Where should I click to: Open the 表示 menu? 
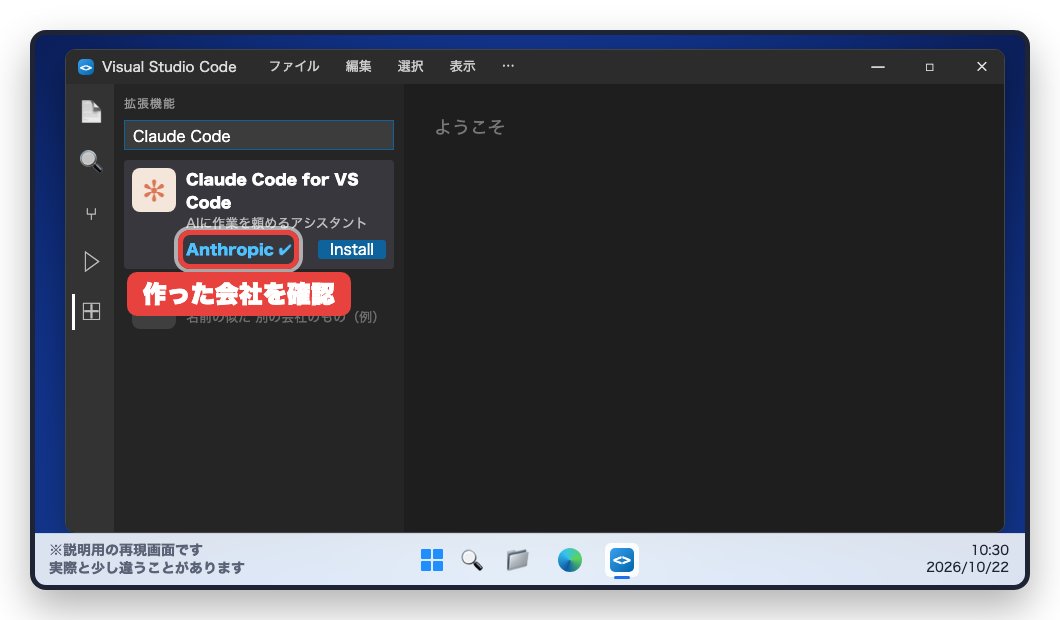pyautogui.click(x=462, y=66)
